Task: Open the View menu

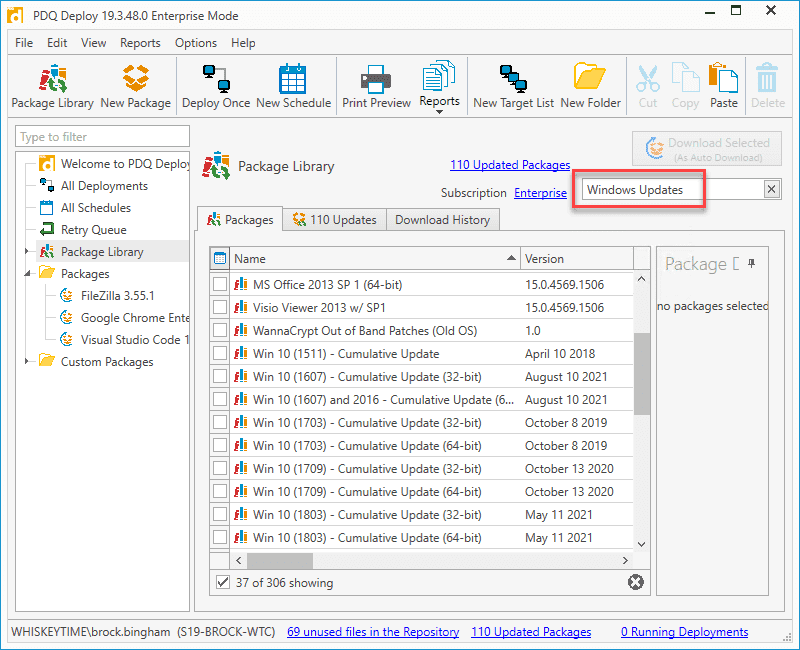Action: pos(93,43)
